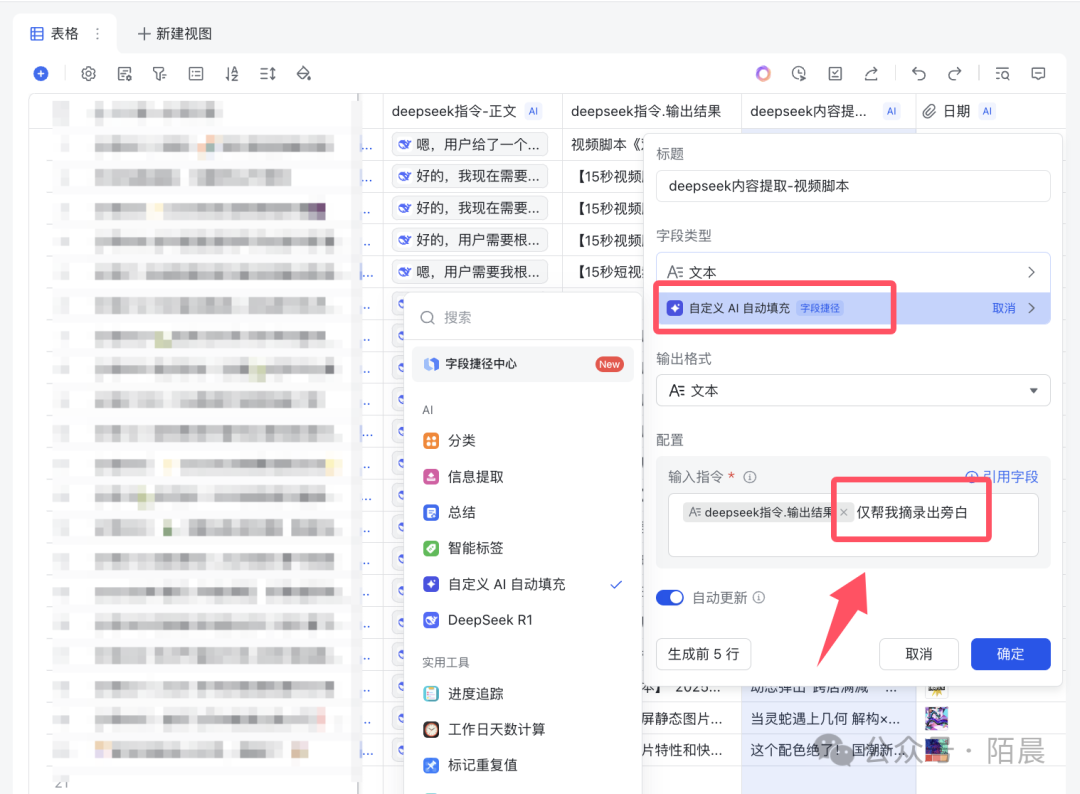Click the info icon next to 输入指令
Image resolution: width=1080 pixels, height=794 pixels.
750,477
